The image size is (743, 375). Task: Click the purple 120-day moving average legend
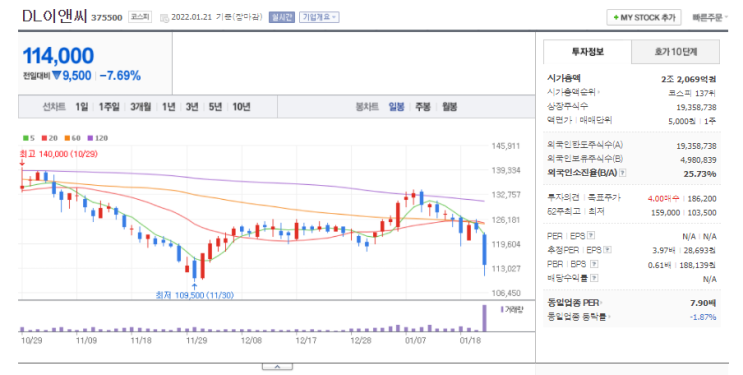tap(98, 138)
